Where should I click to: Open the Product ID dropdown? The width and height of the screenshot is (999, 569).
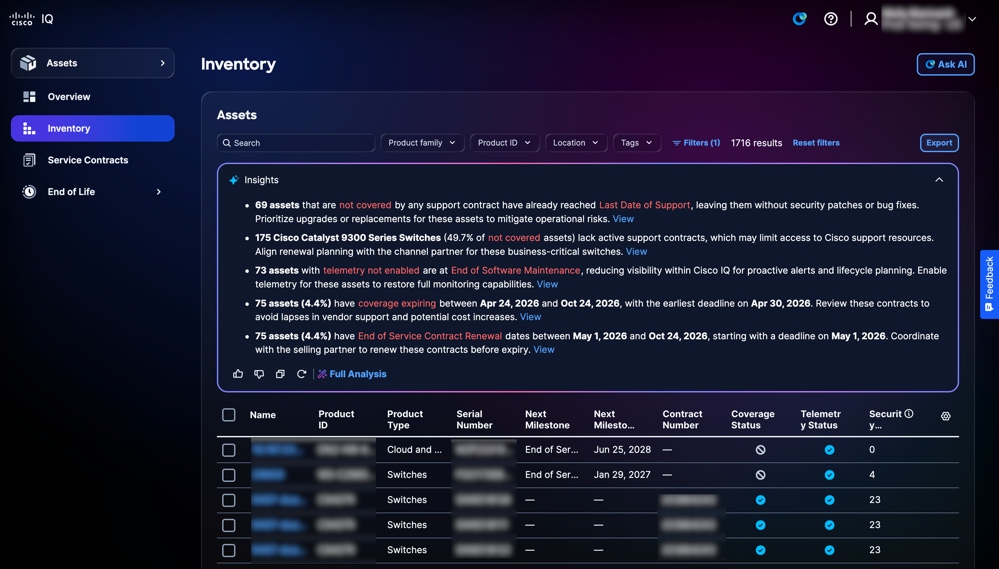click(x=505, y=143)
